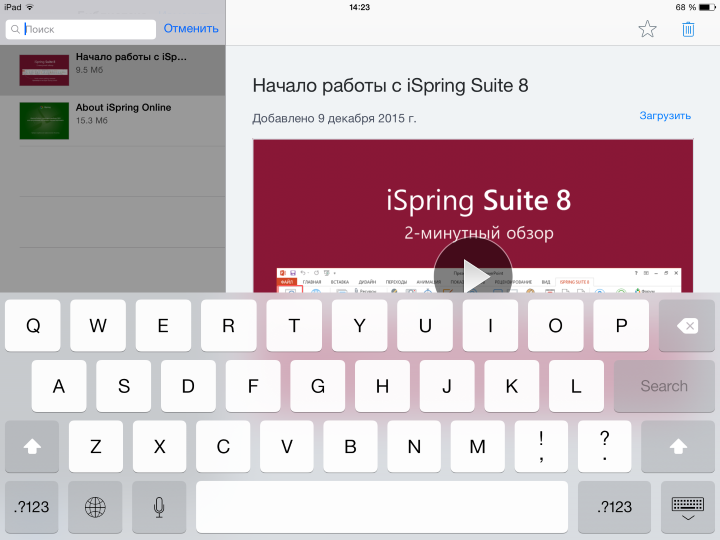Tap the U key
Screen dimensions: 720x540
coord(425,326)
